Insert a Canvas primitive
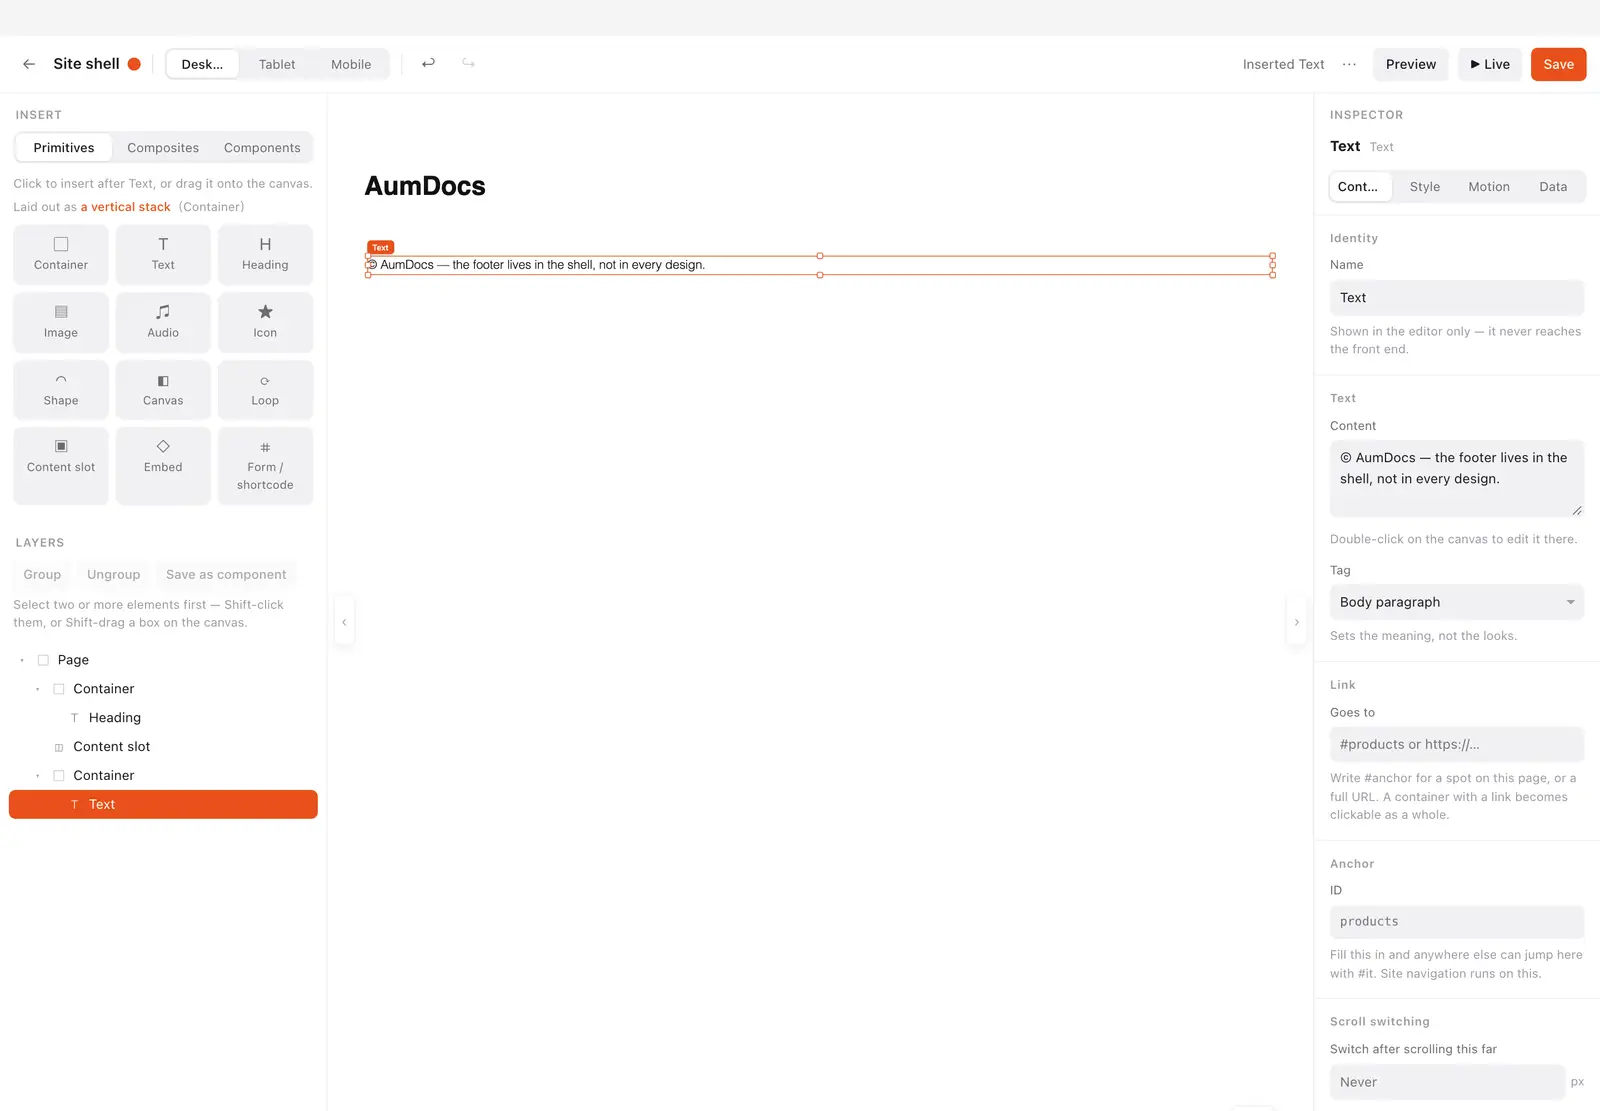This screenshot has width=1600, height=1111. [x=163, y=390]
